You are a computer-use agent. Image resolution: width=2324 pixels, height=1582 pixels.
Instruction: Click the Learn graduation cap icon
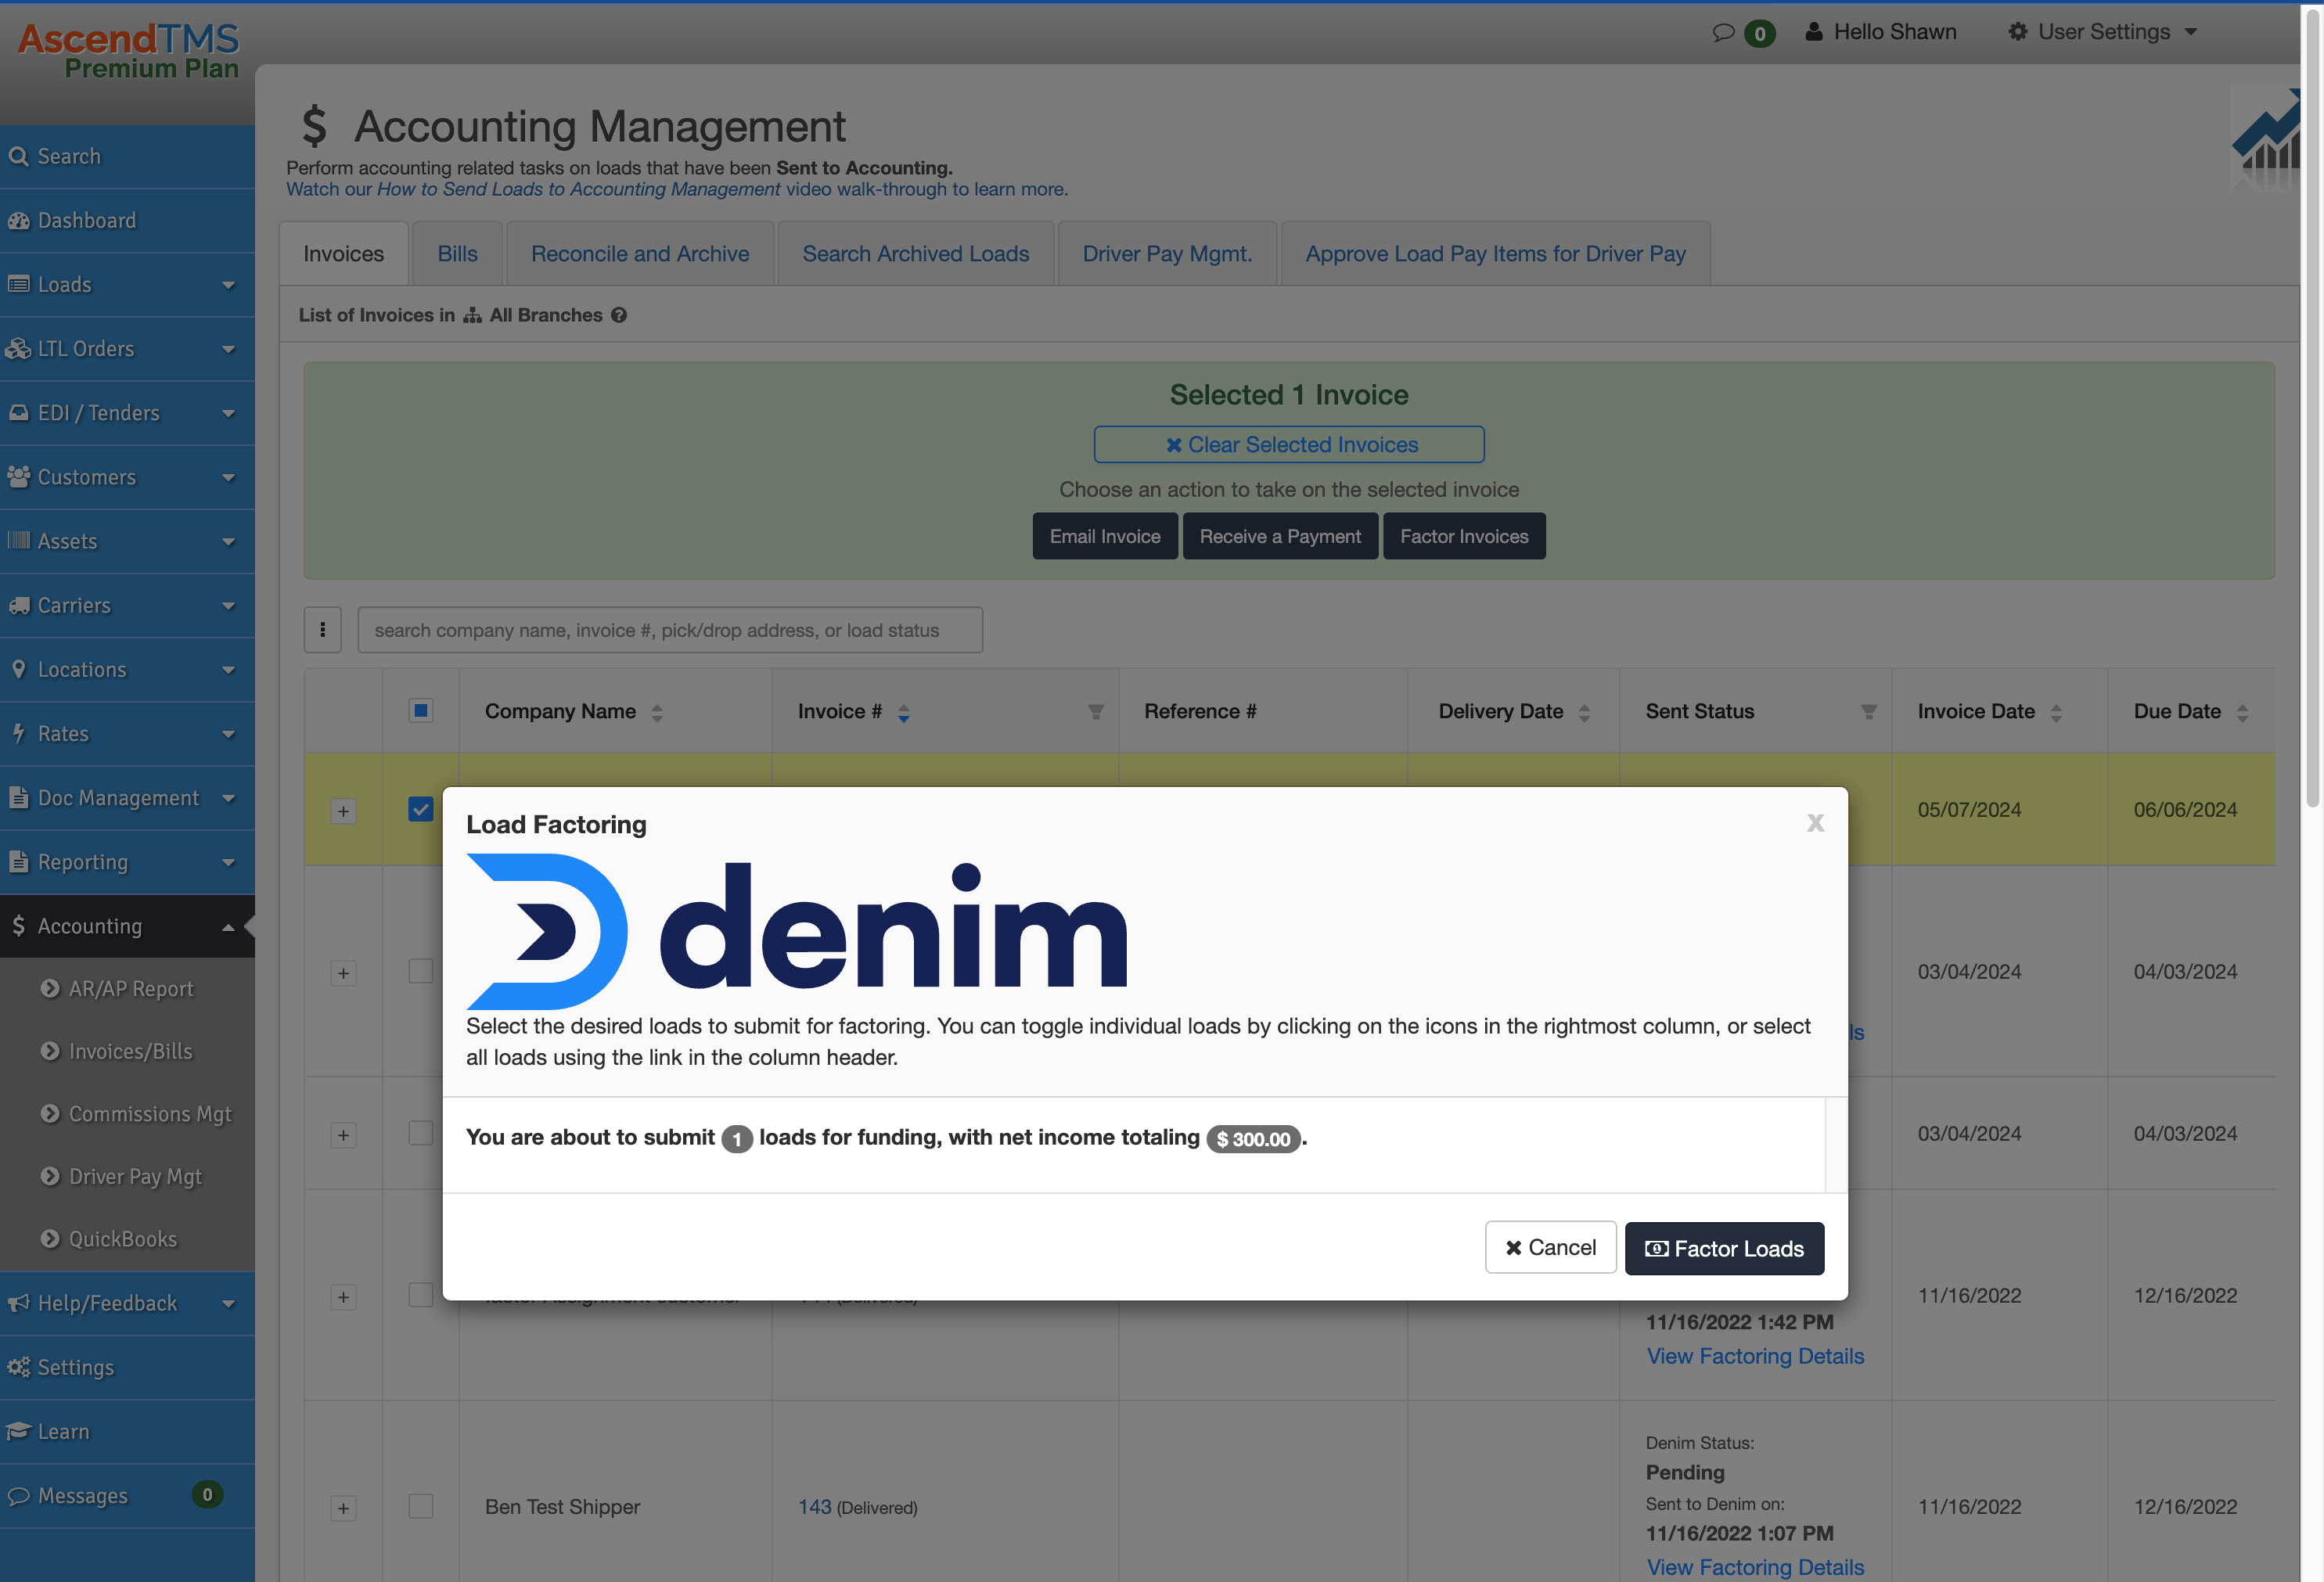pos(18,1431)
